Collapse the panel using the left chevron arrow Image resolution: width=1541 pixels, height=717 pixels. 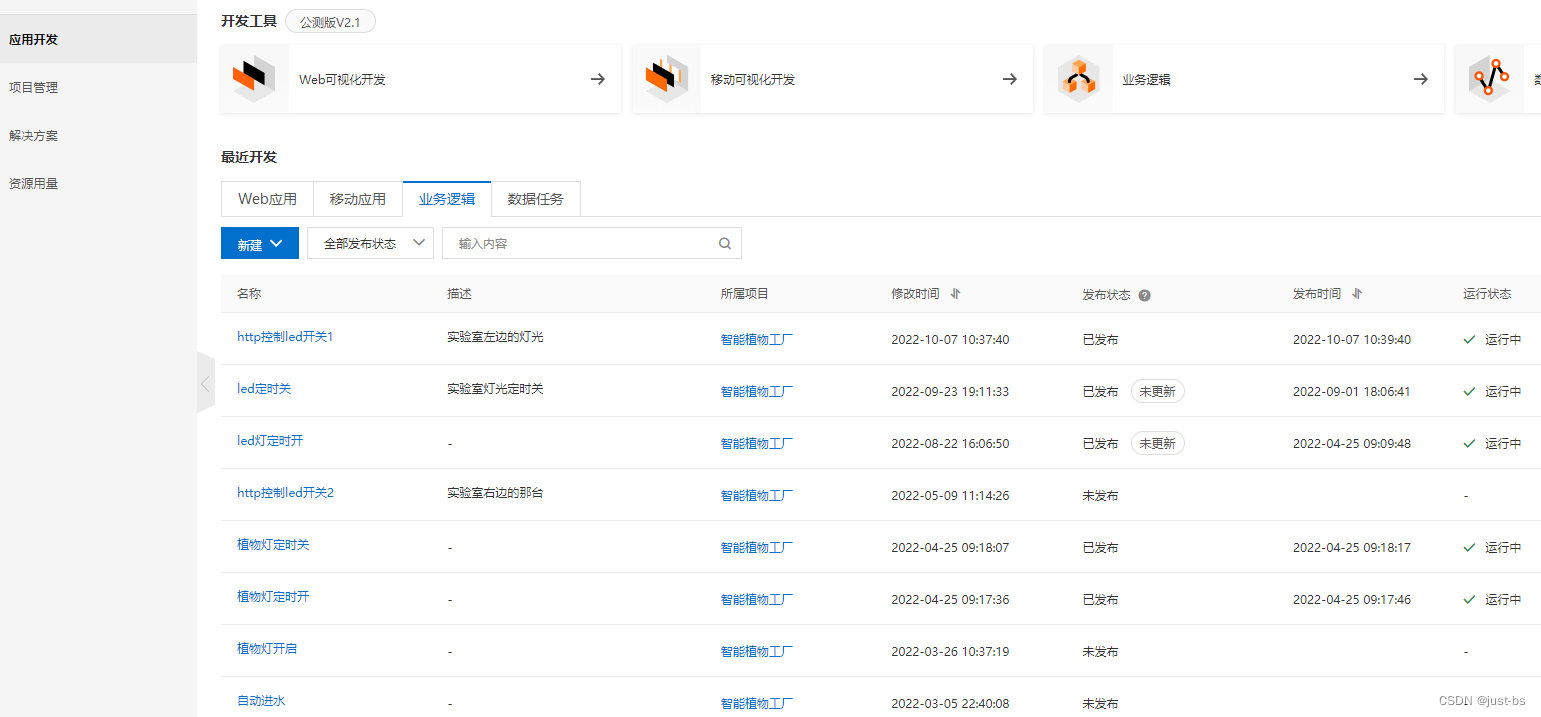click(x=205, y=384)
